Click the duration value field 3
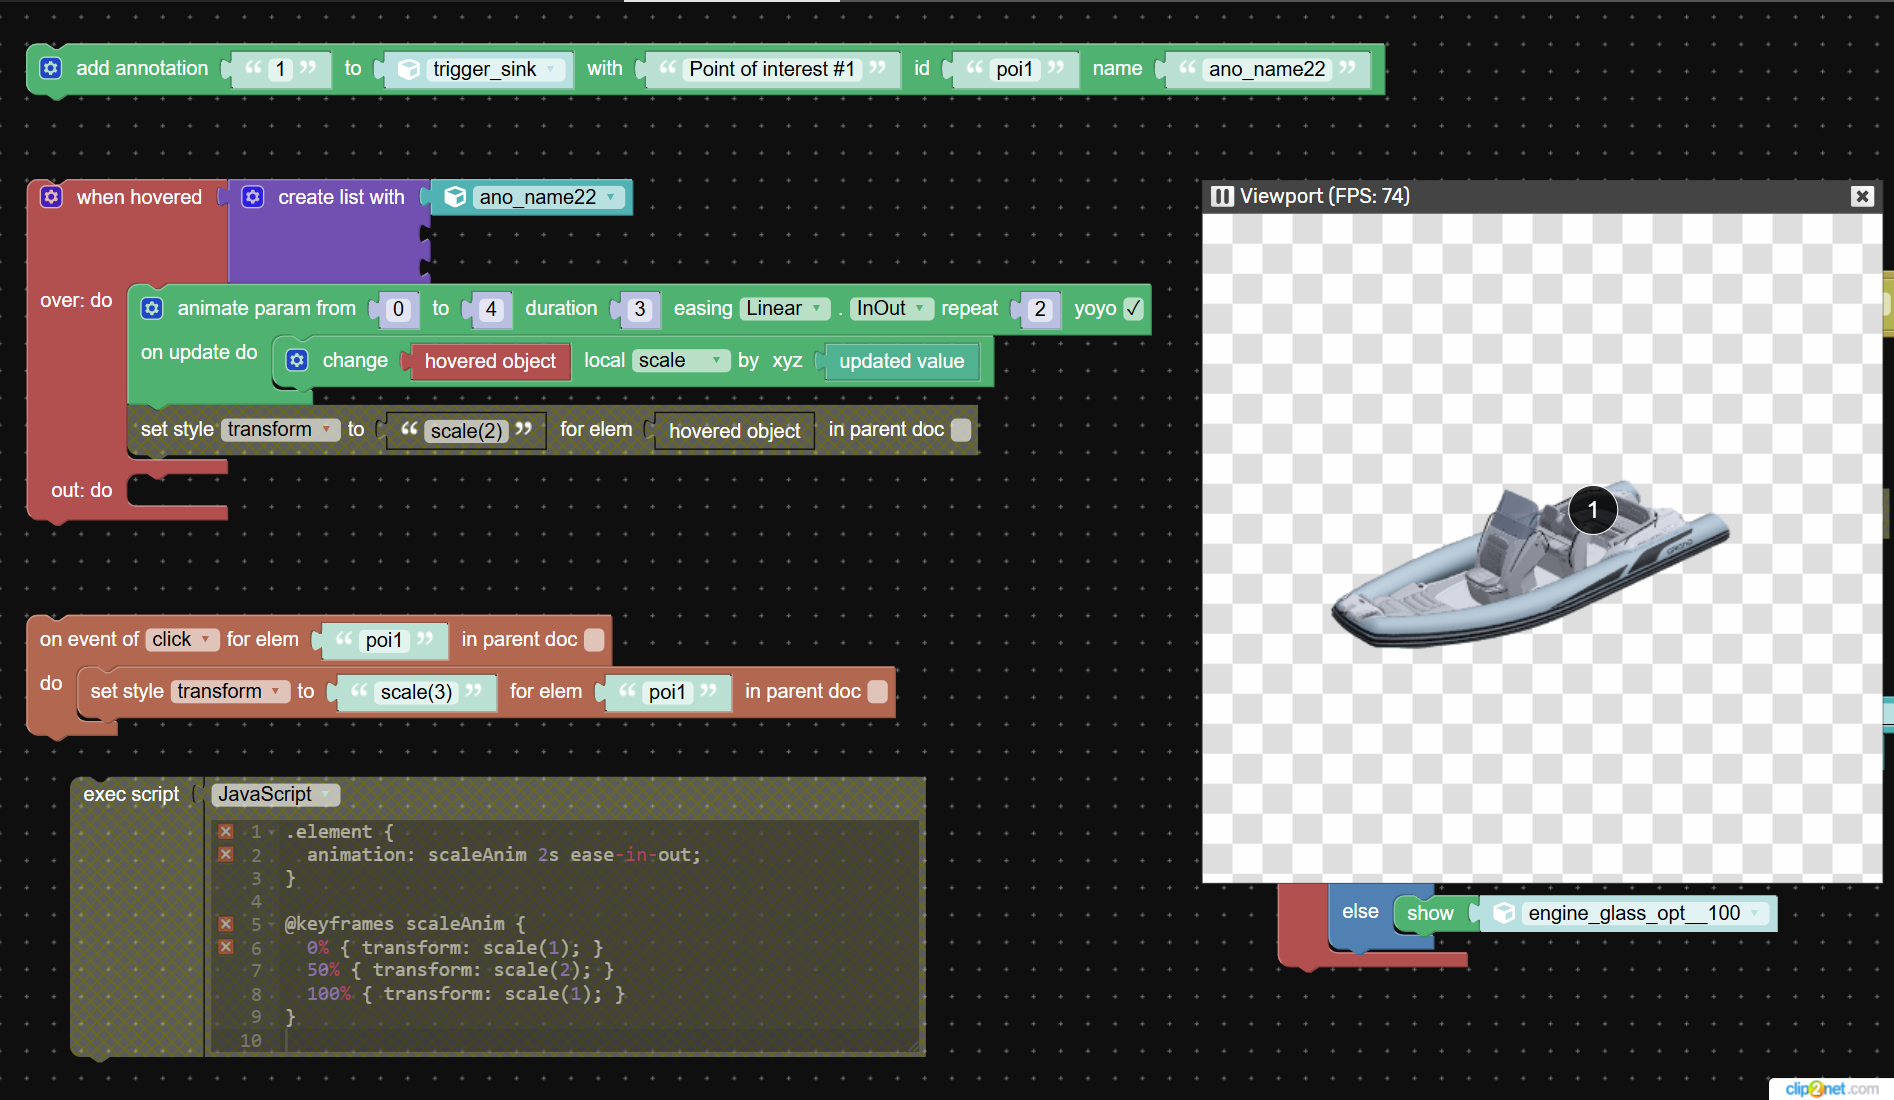 (640, 309)
